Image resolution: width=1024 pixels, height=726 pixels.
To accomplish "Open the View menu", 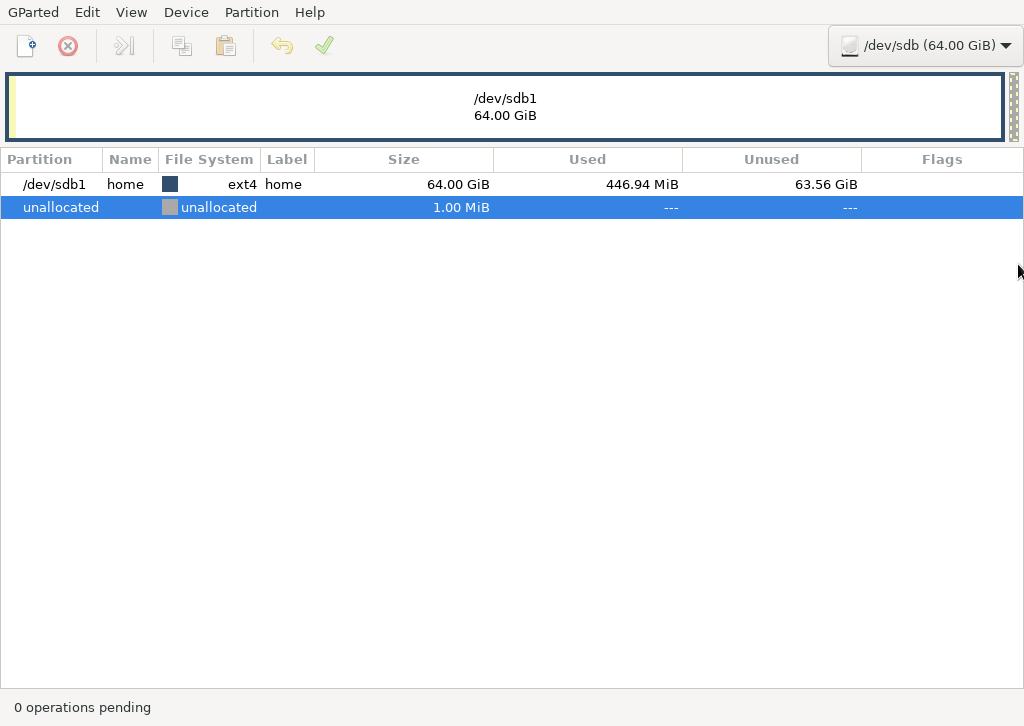I will coord(131,12).
